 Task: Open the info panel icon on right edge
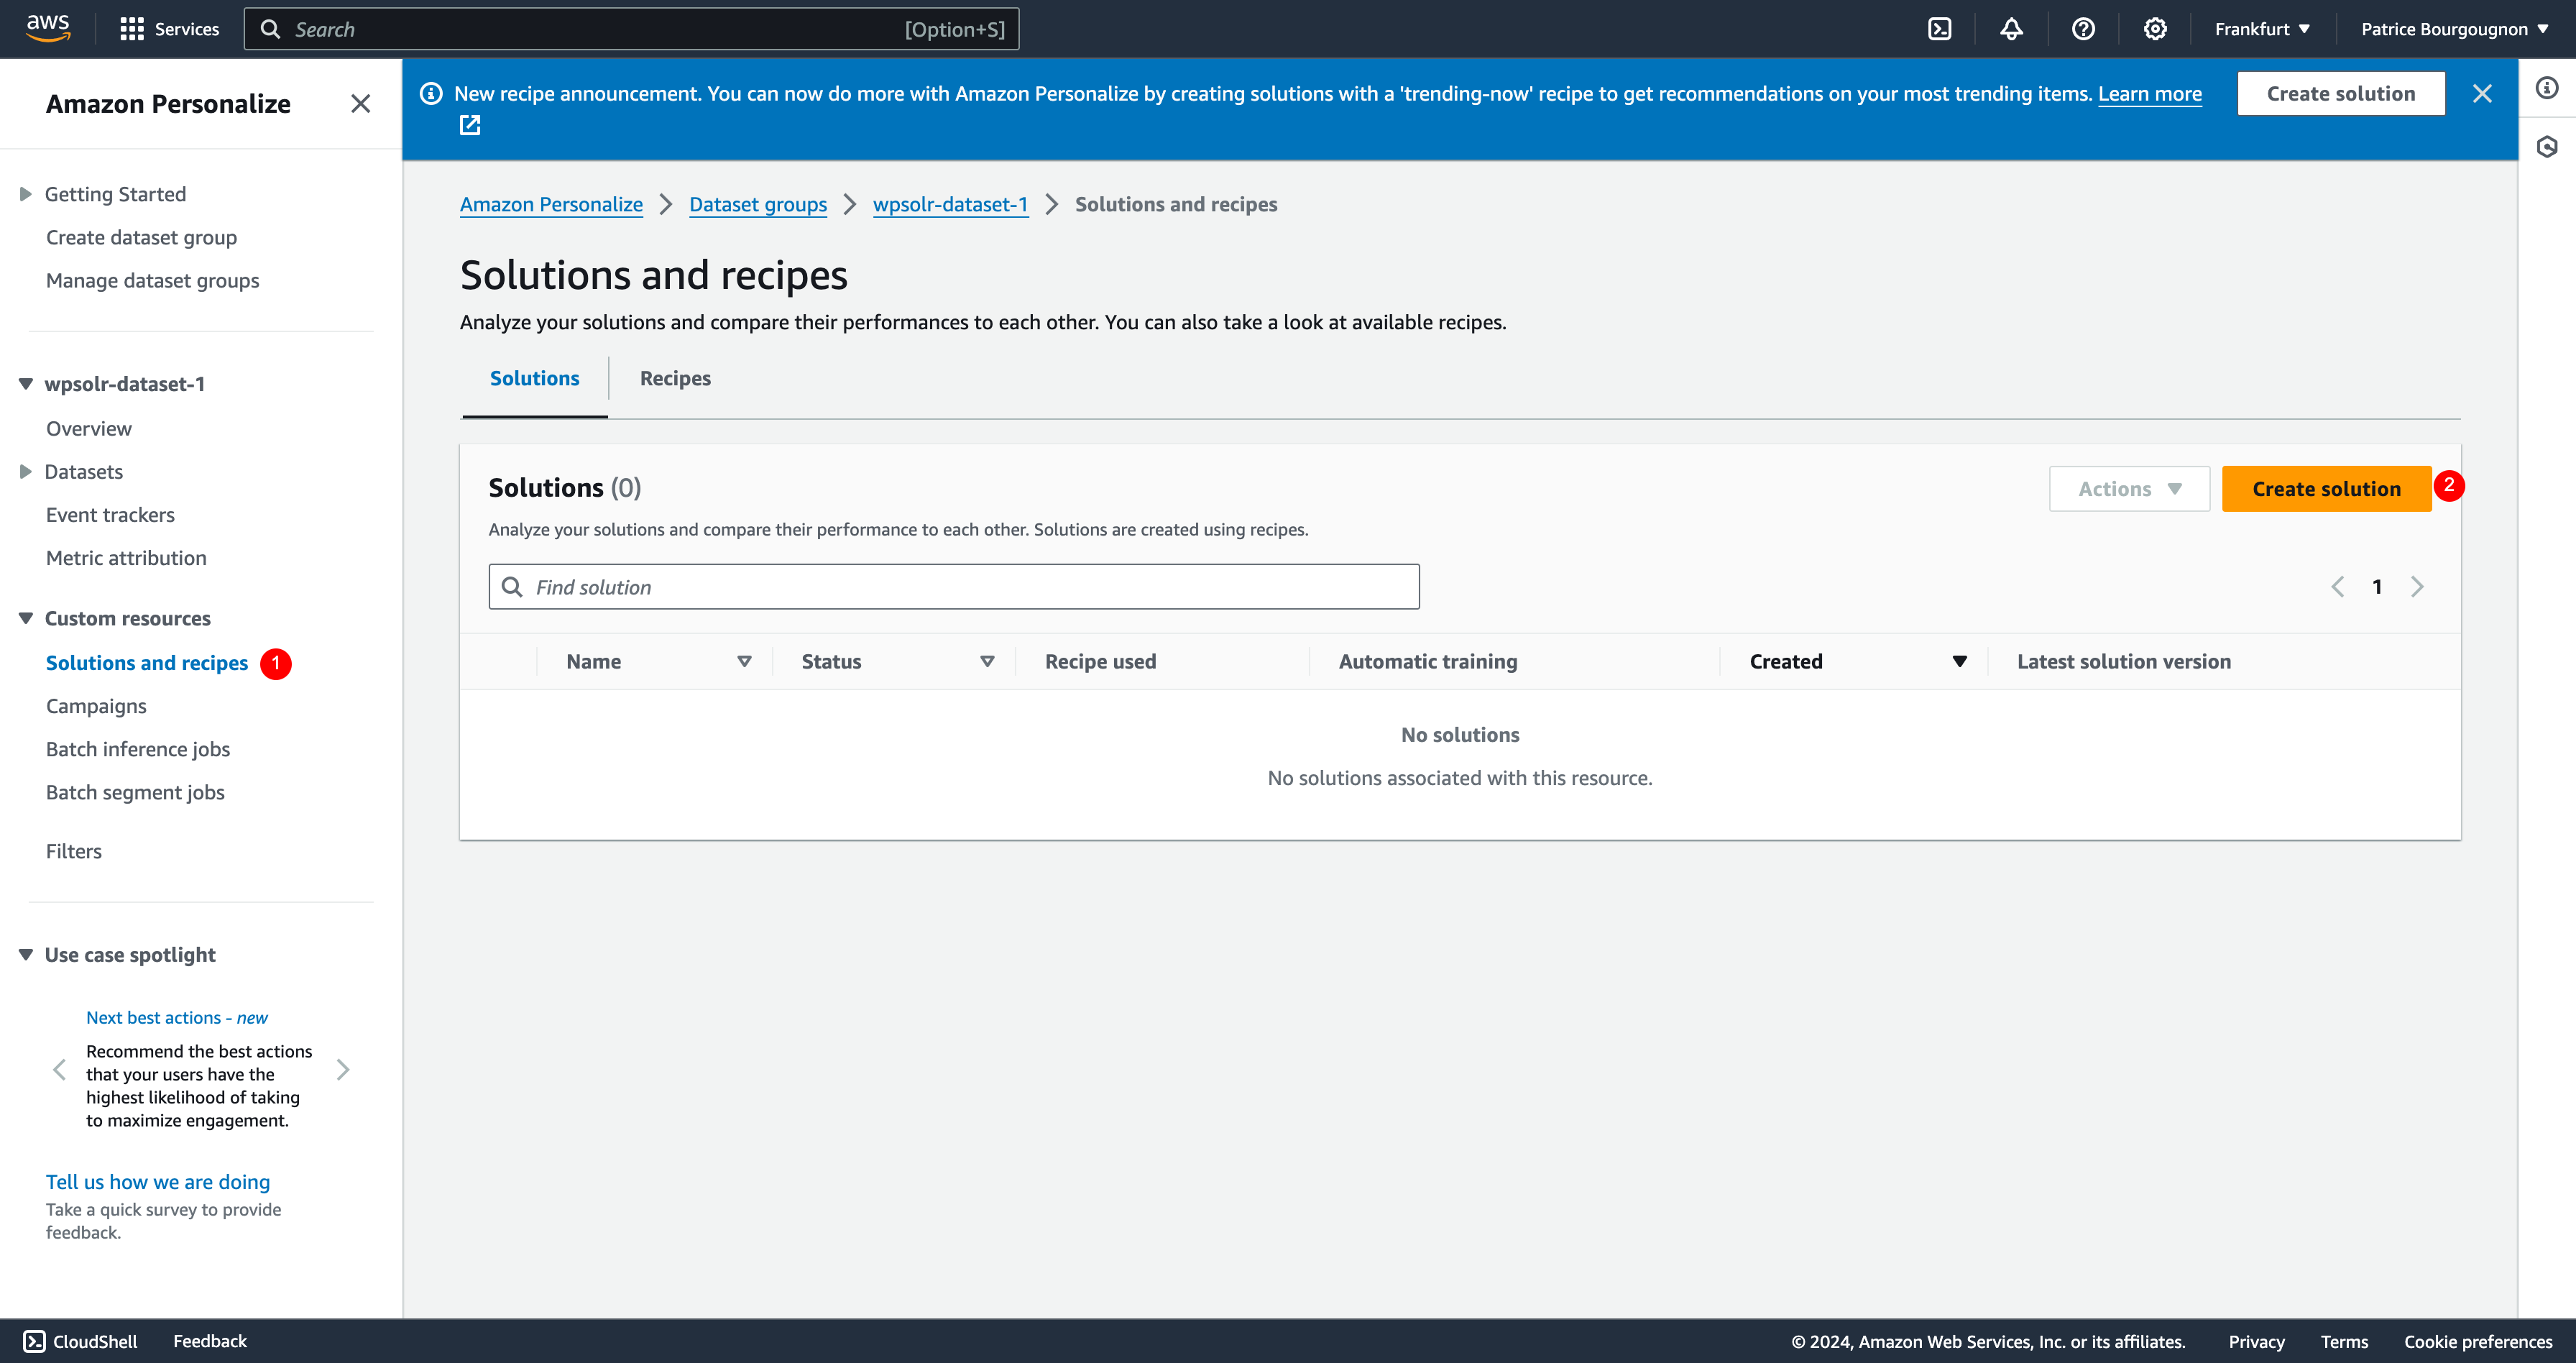point(2547,88)
